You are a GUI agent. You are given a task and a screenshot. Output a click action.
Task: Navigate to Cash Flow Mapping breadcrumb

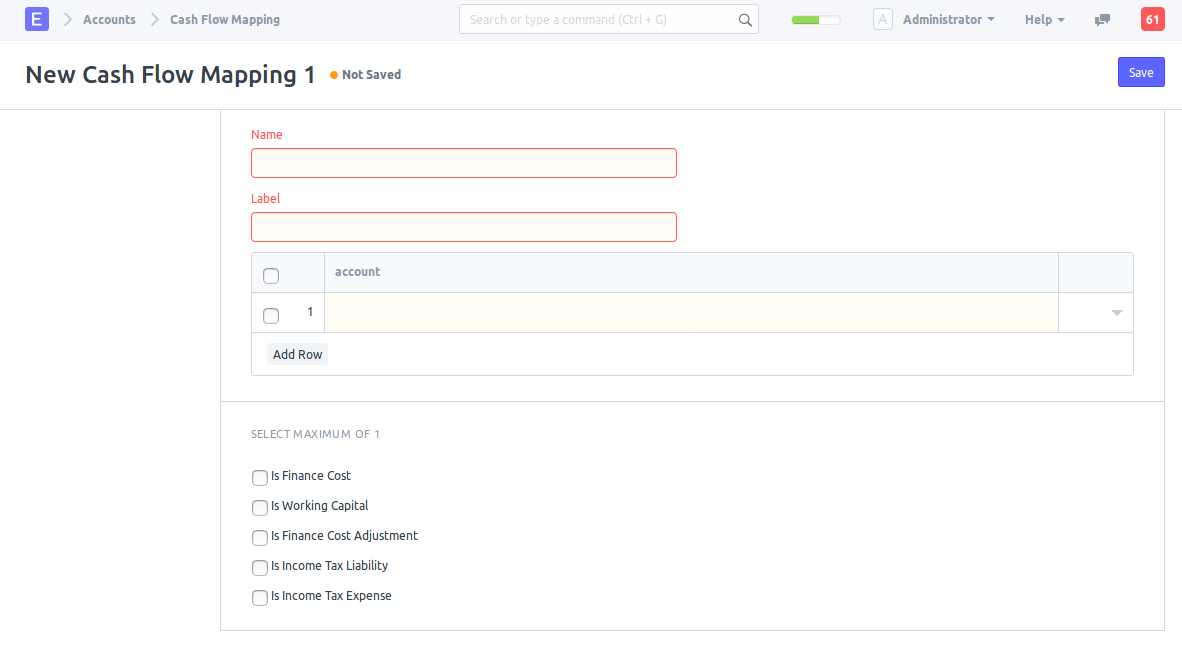(225, 20)
